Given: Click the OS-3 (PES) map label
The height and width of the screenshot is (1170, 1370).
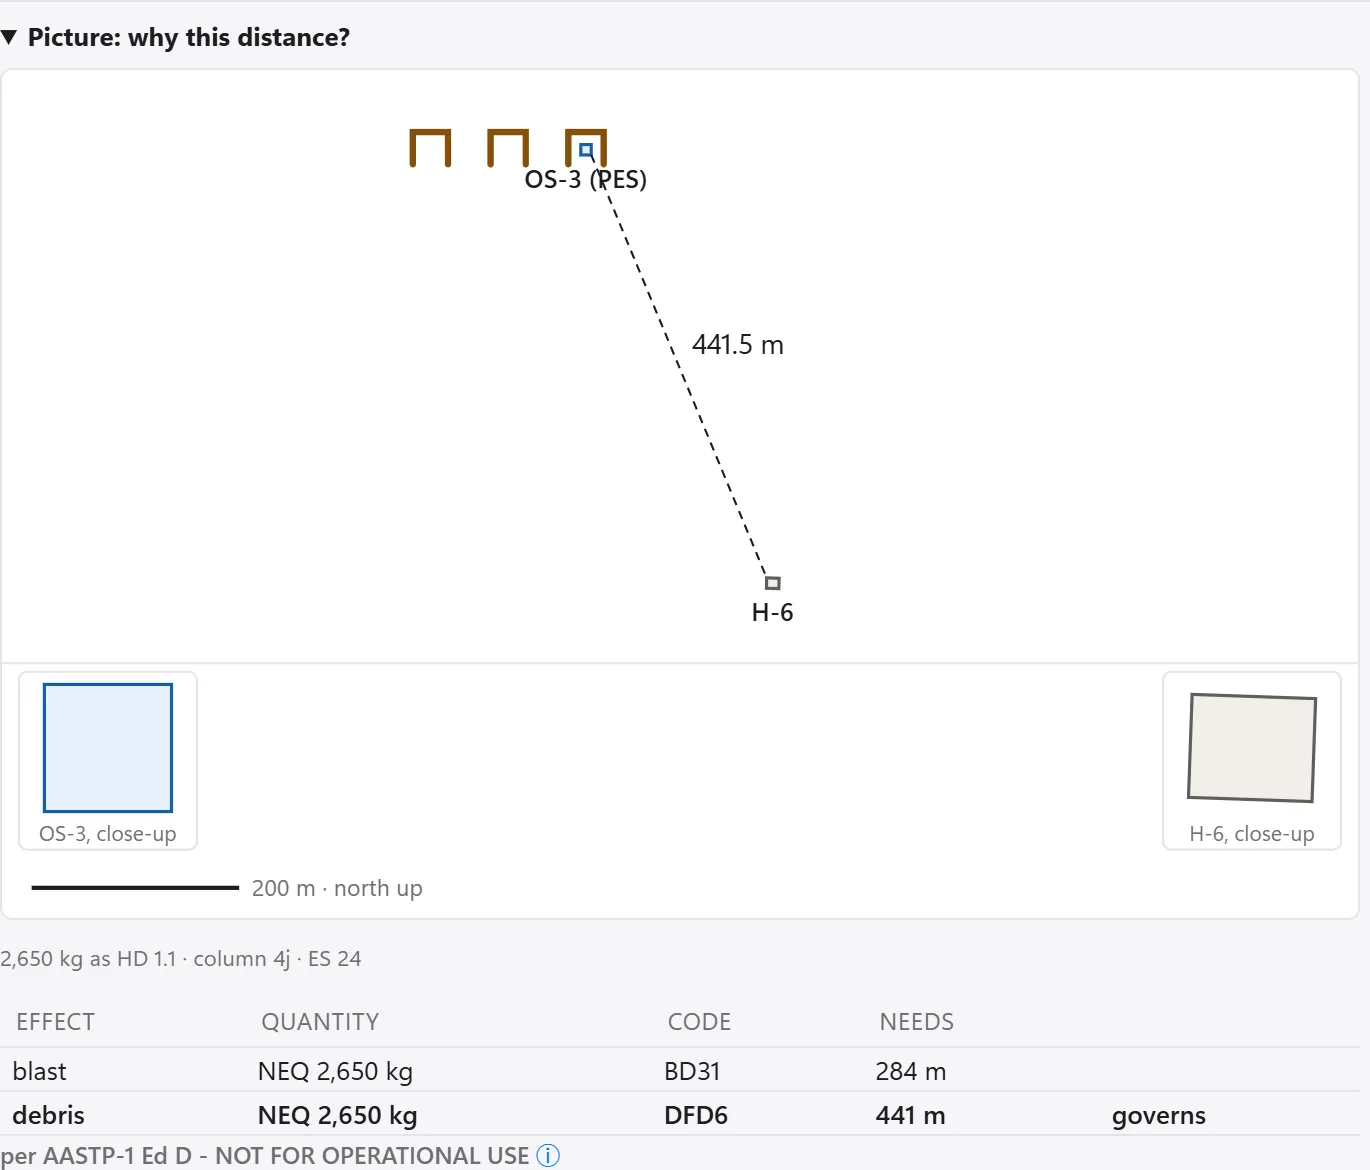Looking at the screenshot, I should tap(586, 179).
